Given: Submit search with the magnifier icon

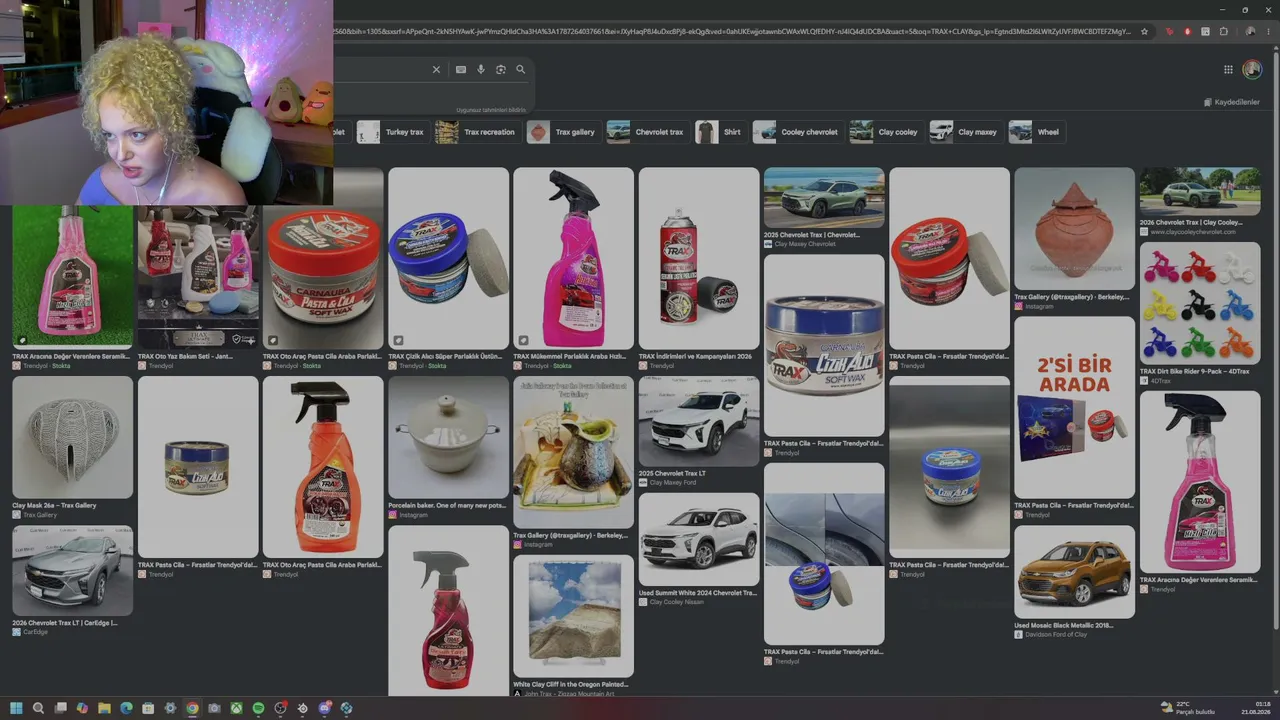Looking at the screenshot, I should point(521,70).
